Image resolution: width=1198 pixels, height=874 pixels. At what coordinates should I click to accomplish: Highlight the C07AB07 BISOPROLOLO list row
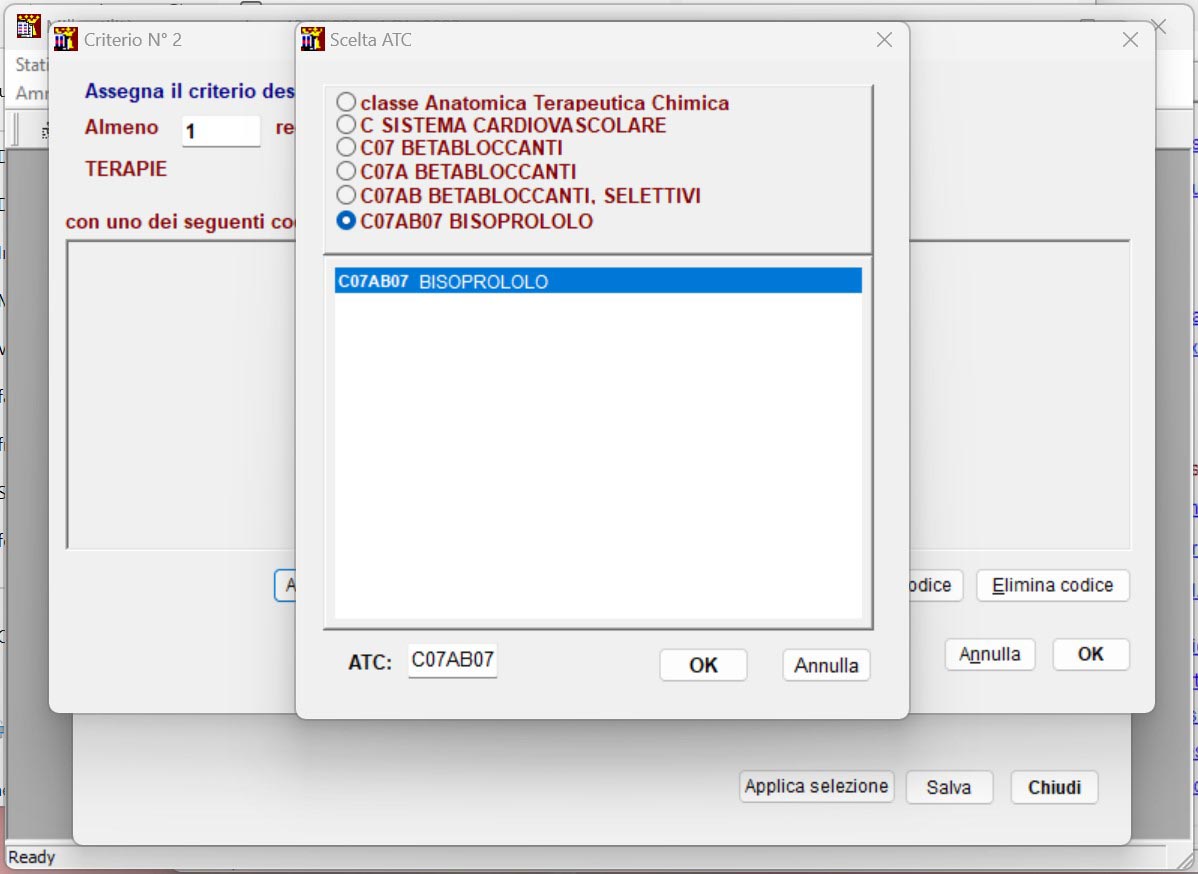click(x=598, y=281)
